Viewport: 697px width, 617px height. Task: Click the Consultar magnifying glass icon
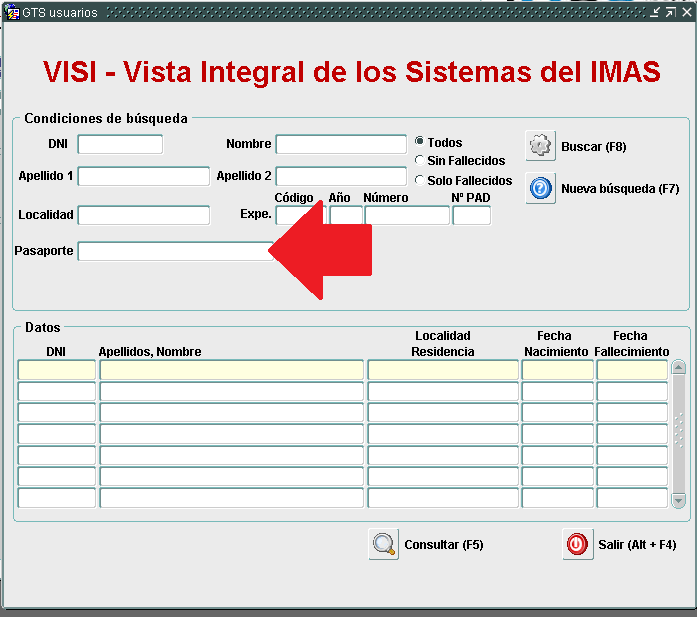(x=384, y=545)
